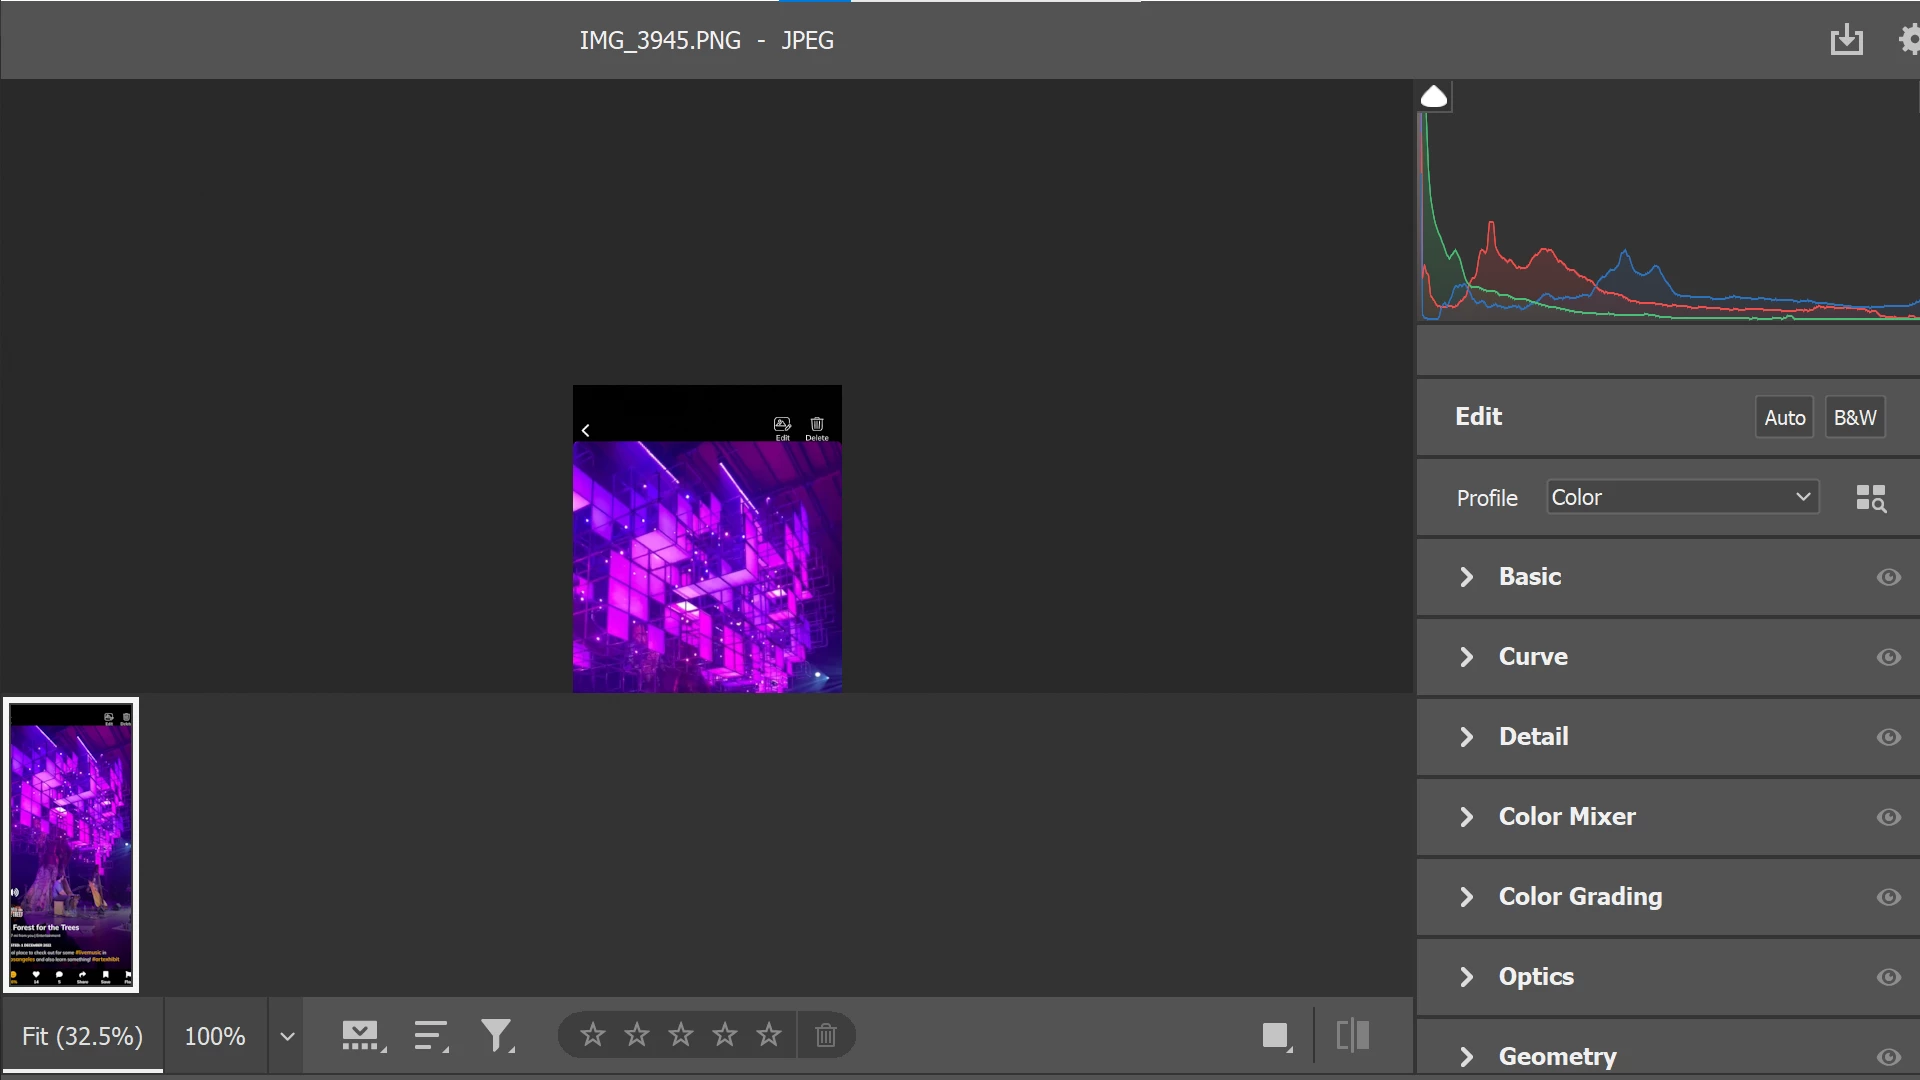The width and height of the screenshot is (1920, 1080).
Task: Open the Profile Color dropdown
Action: (x=1682, y=497)
